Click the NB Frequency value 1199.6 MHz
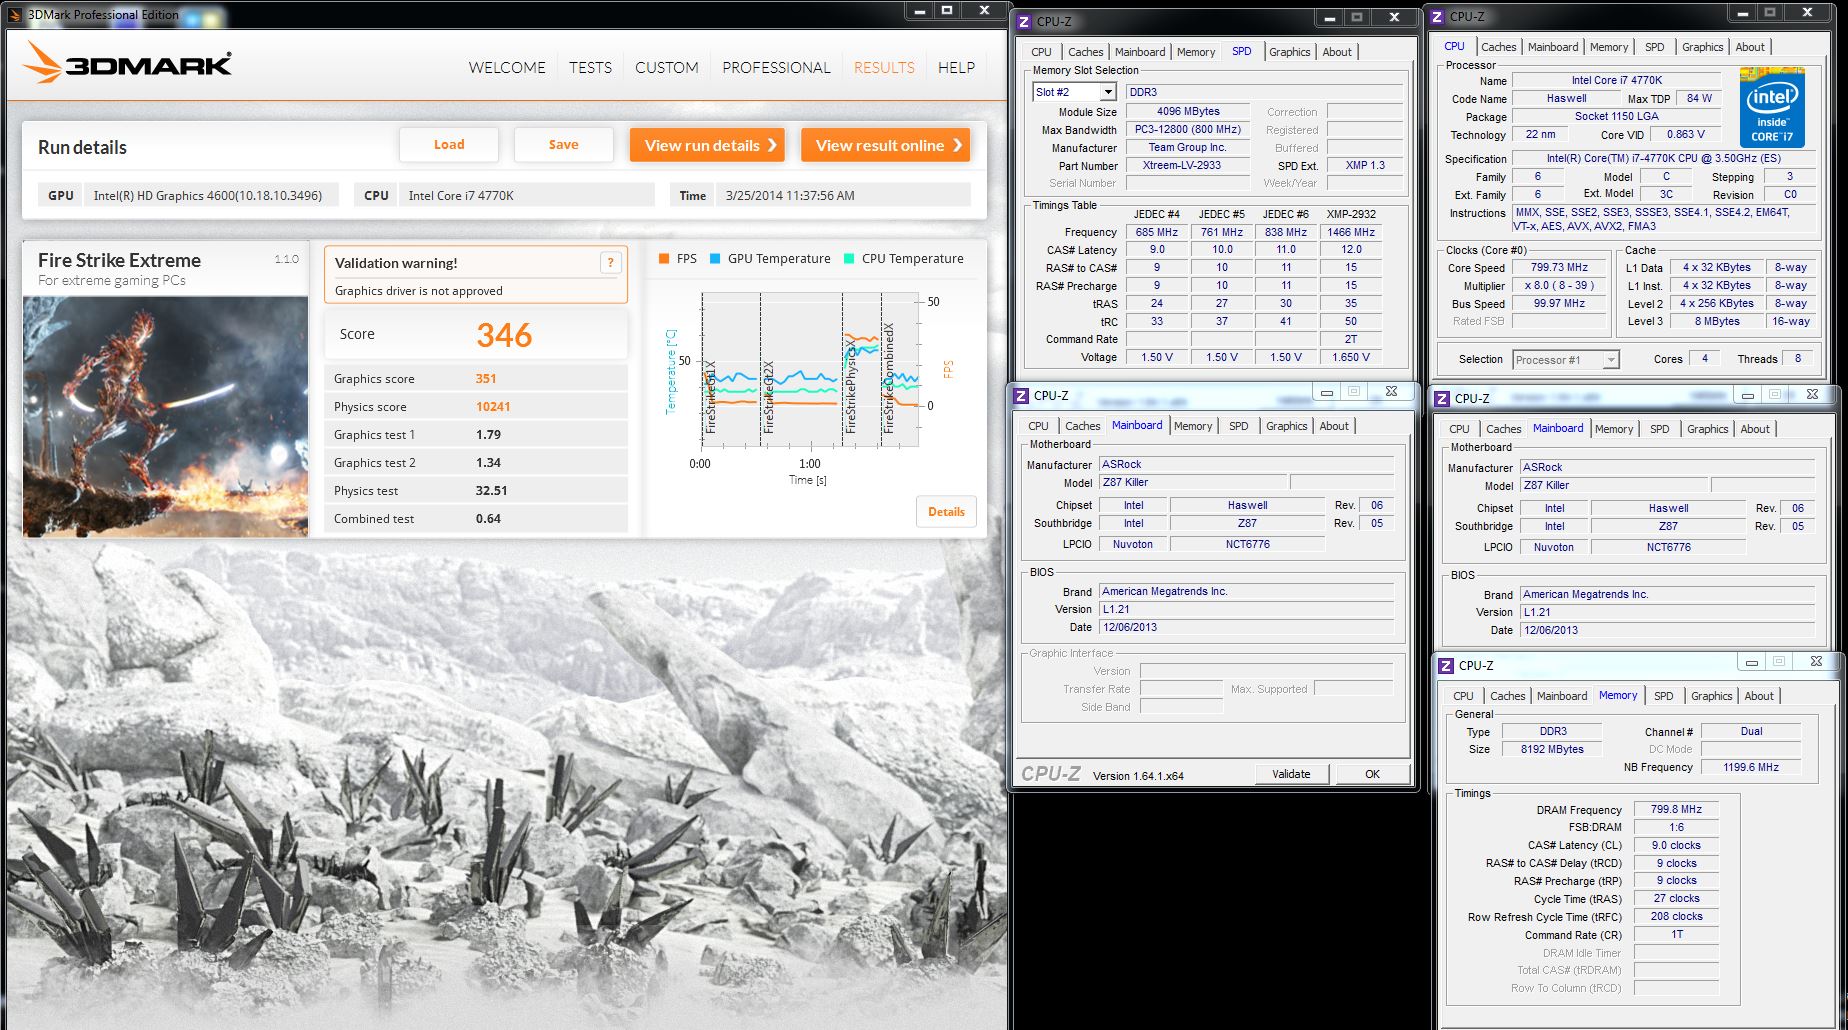This screenshot has height=1030, width=1848. (1750, 767)
